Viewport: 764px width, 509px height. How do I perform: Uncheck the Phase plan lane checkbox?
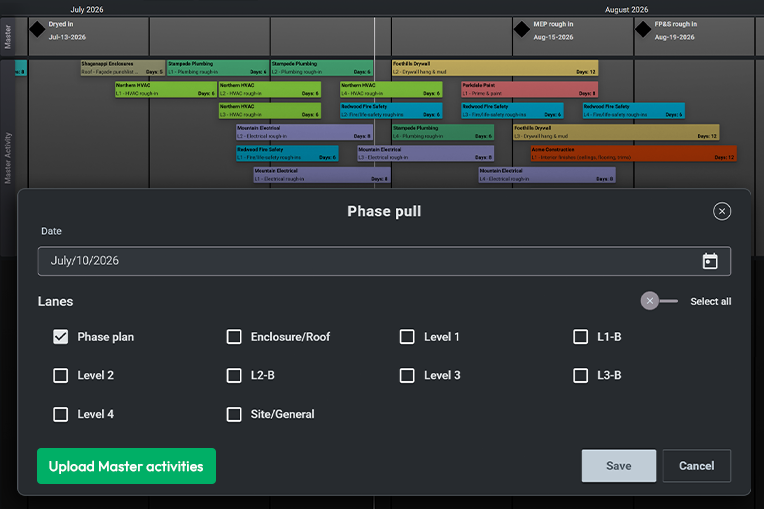click(x=60, y=337)
